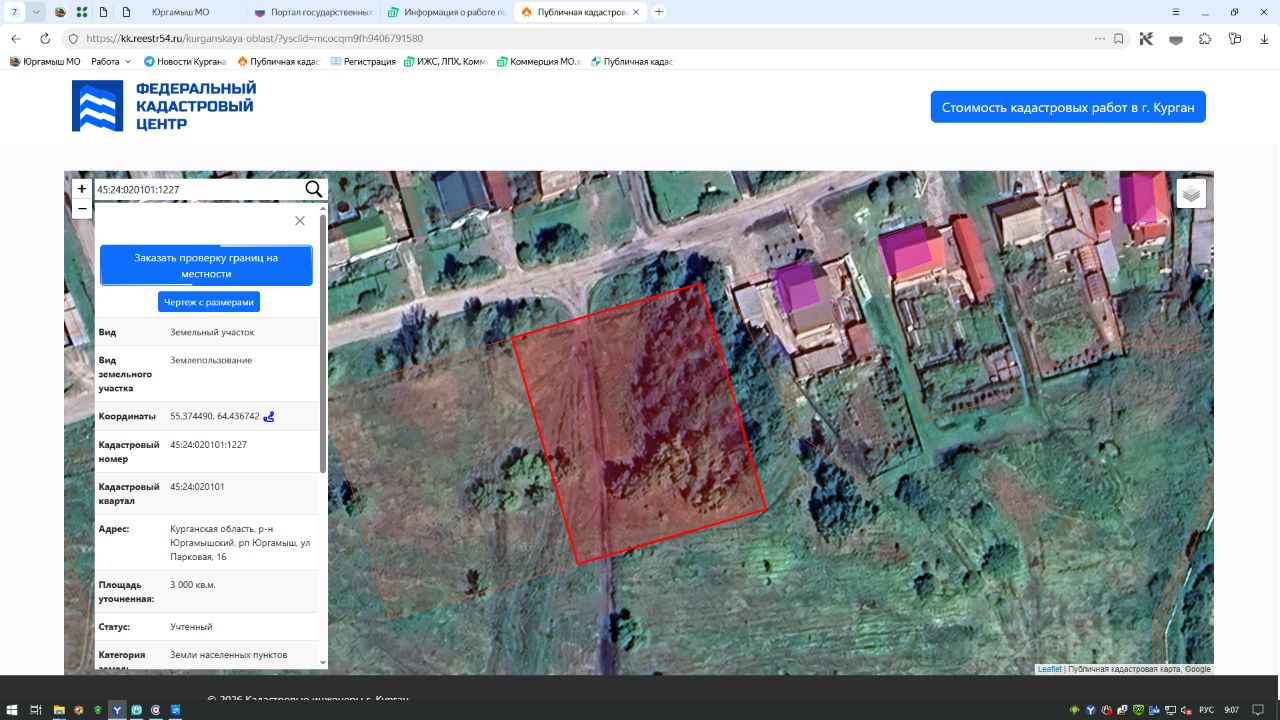Click the browser address bar URL
This screenshot has height=720, width=1280.
click(255, 38)
